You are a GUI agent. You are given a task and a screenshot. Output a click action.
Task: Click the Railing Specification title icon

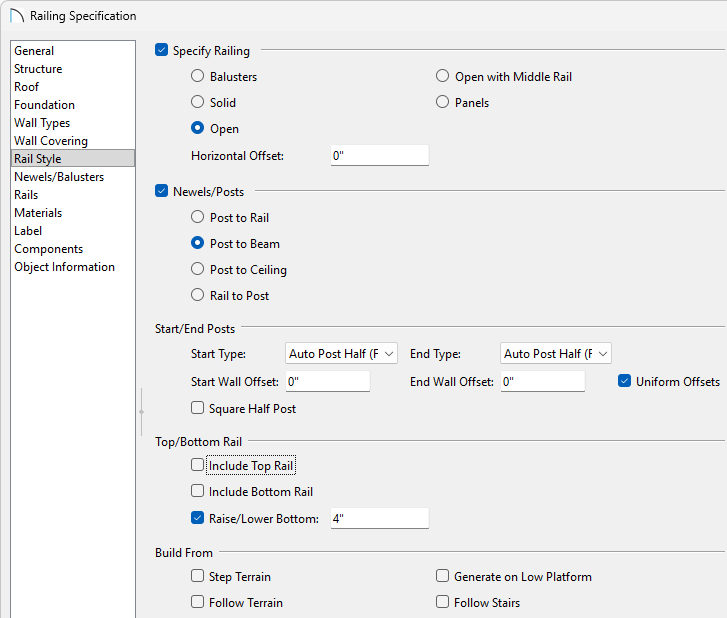coord(17,15)
